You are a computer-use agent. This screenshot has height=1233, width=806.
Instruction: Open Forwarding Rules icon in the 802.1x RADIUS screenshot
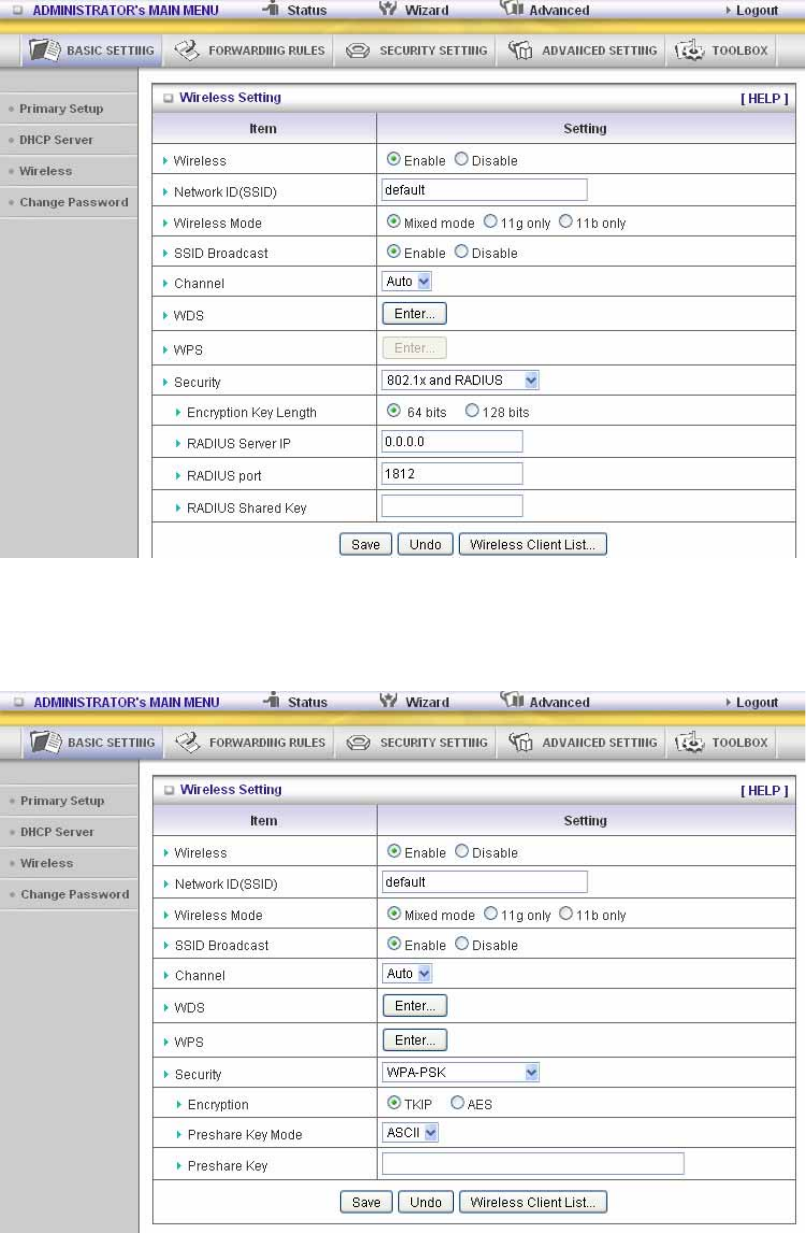188,50
